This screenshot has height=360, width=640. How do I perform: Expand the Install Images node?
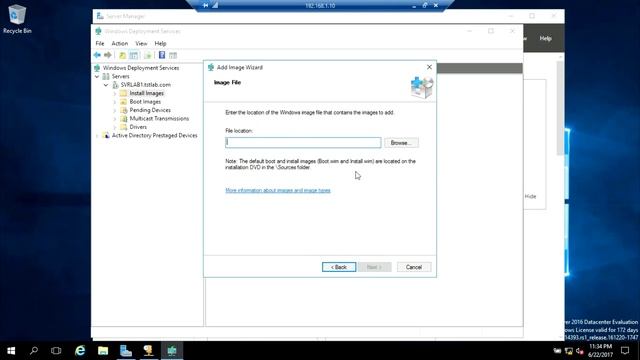pos(115,93)
